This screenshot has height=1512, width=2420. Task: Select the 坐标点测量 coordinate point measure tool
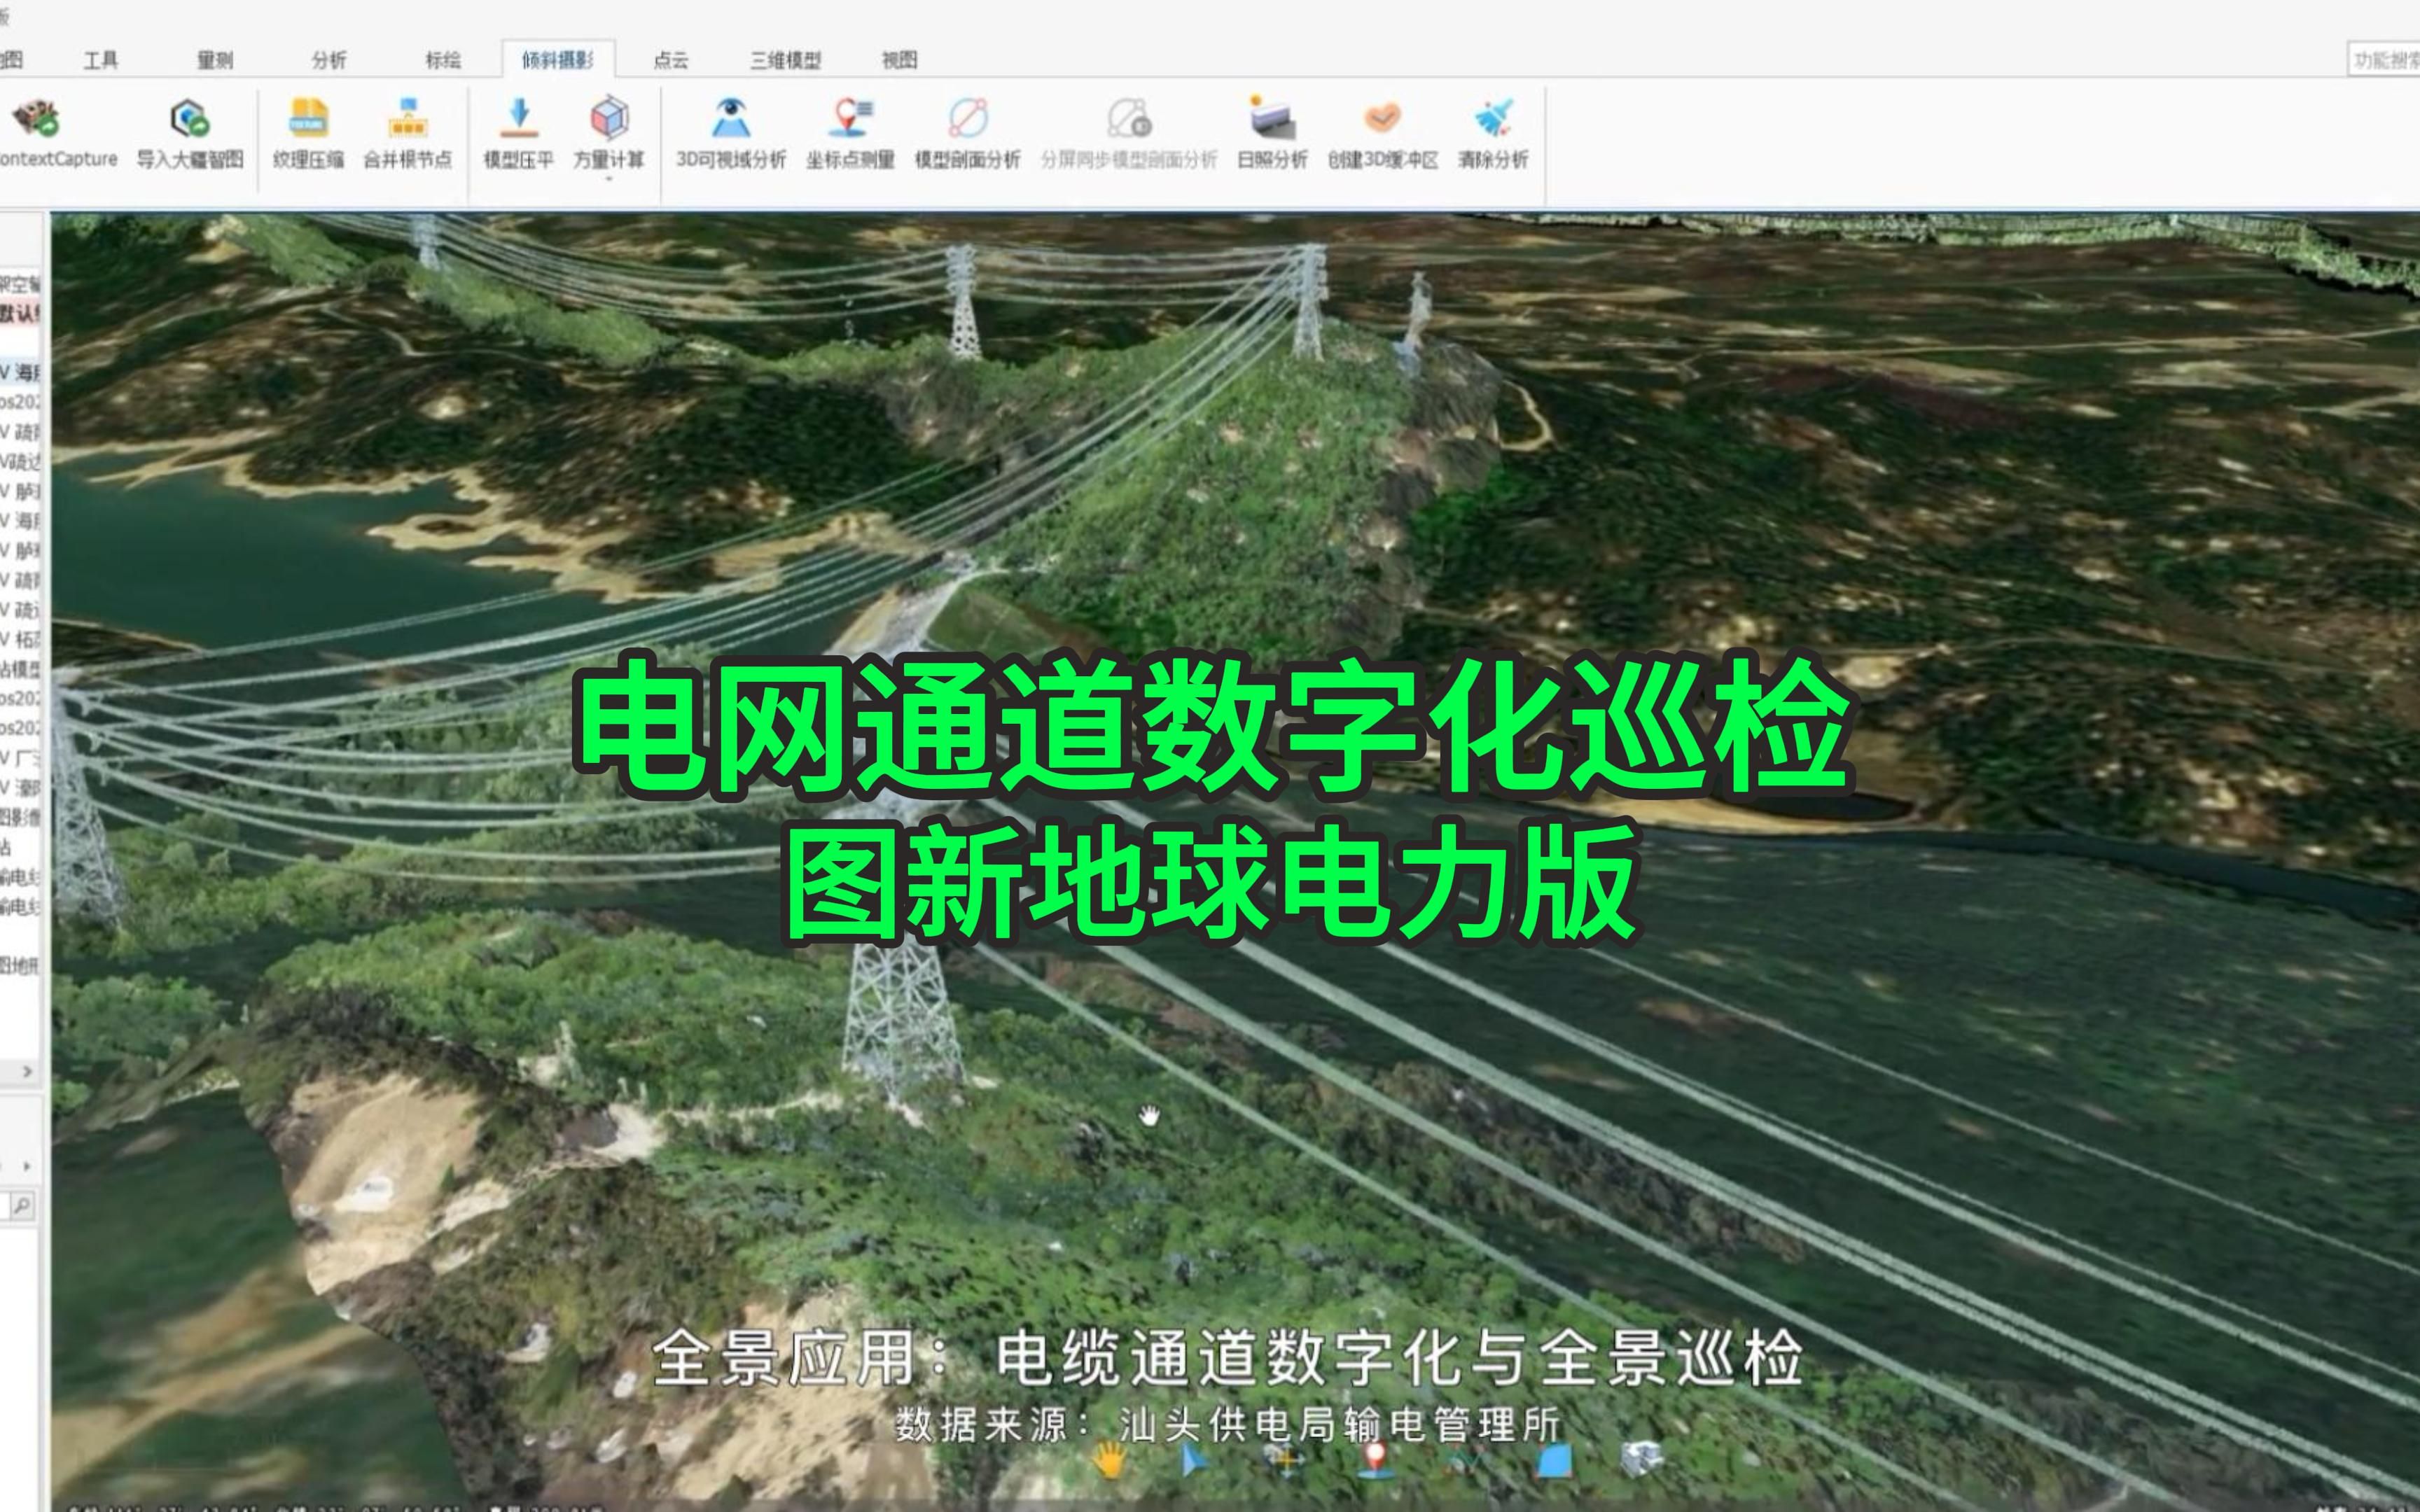point(850,134)
